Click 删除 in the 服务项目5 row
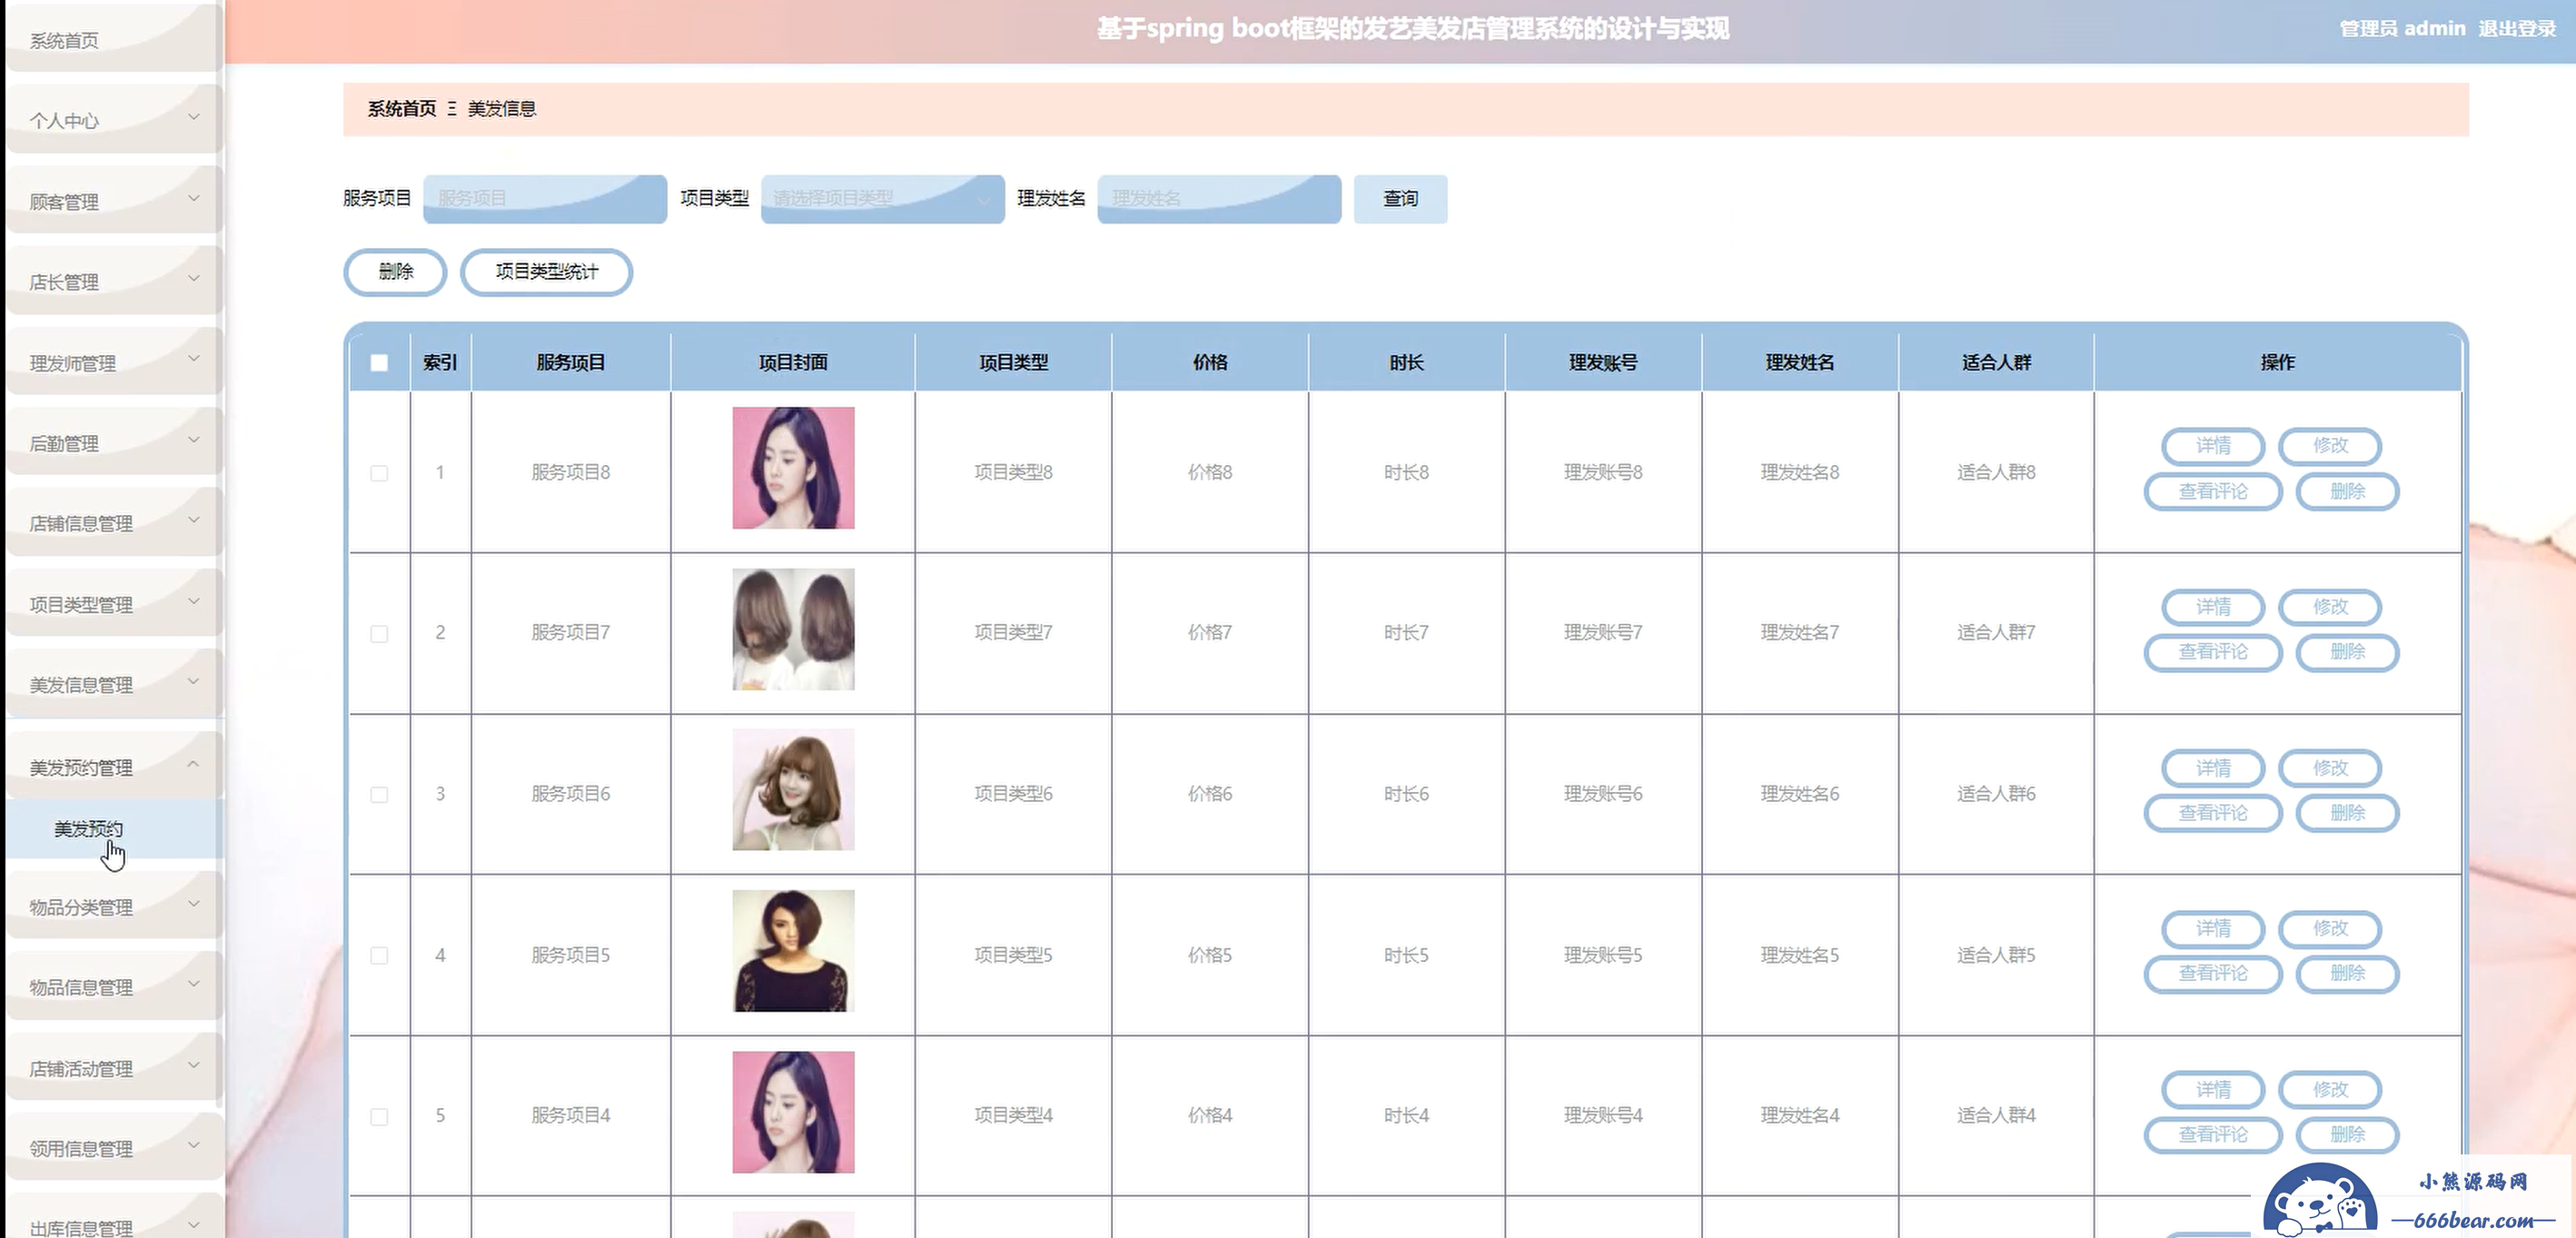Screen dimensions: 2576x1238 (x=2347, y=975)
